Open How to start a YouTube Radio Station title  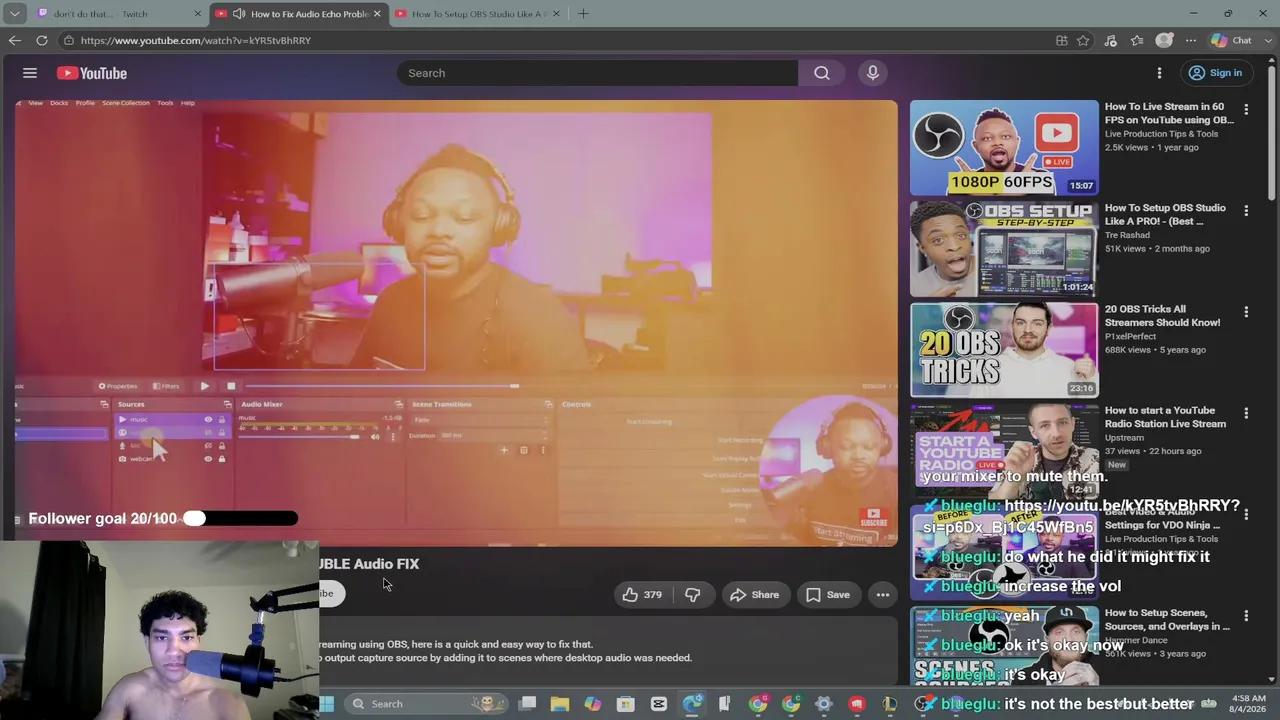1165,417
